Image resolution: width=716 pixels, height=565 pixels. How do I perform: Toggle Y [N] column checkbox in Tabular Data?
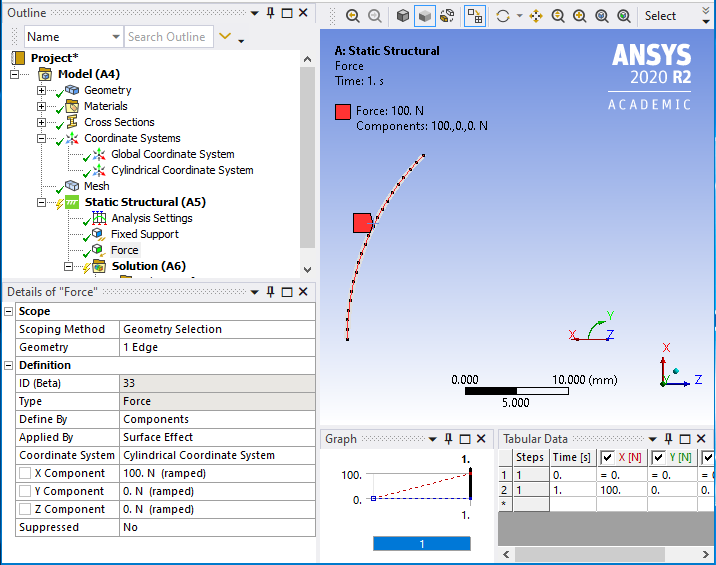[658, 457]
